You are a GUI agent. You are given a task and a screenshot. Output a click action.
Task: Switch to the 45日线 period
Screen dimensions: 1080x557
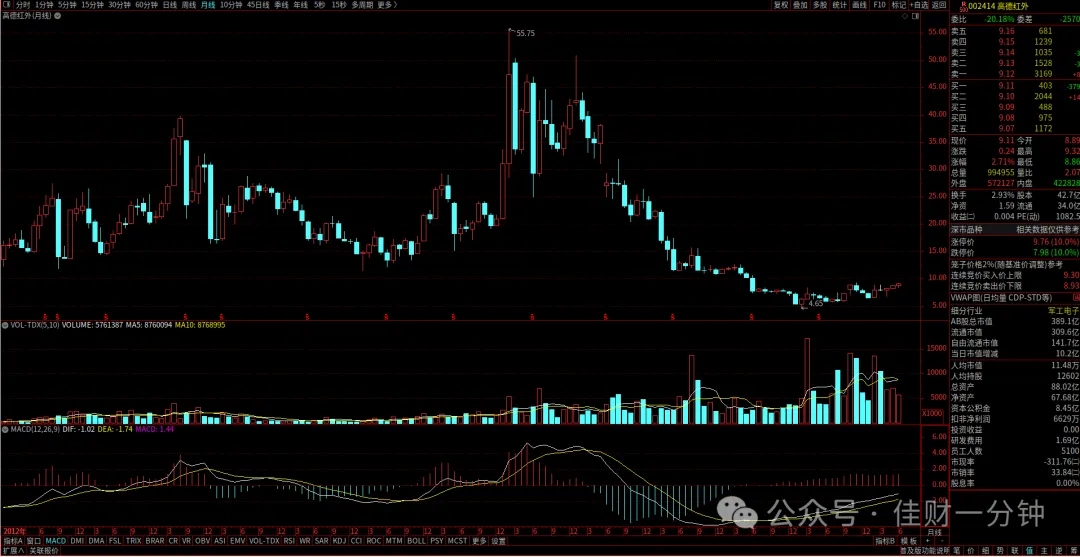258,4
